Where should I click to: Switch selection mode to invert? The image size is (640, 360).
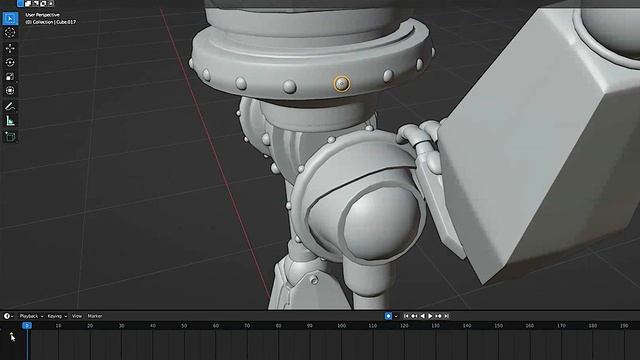pos(43,3)
